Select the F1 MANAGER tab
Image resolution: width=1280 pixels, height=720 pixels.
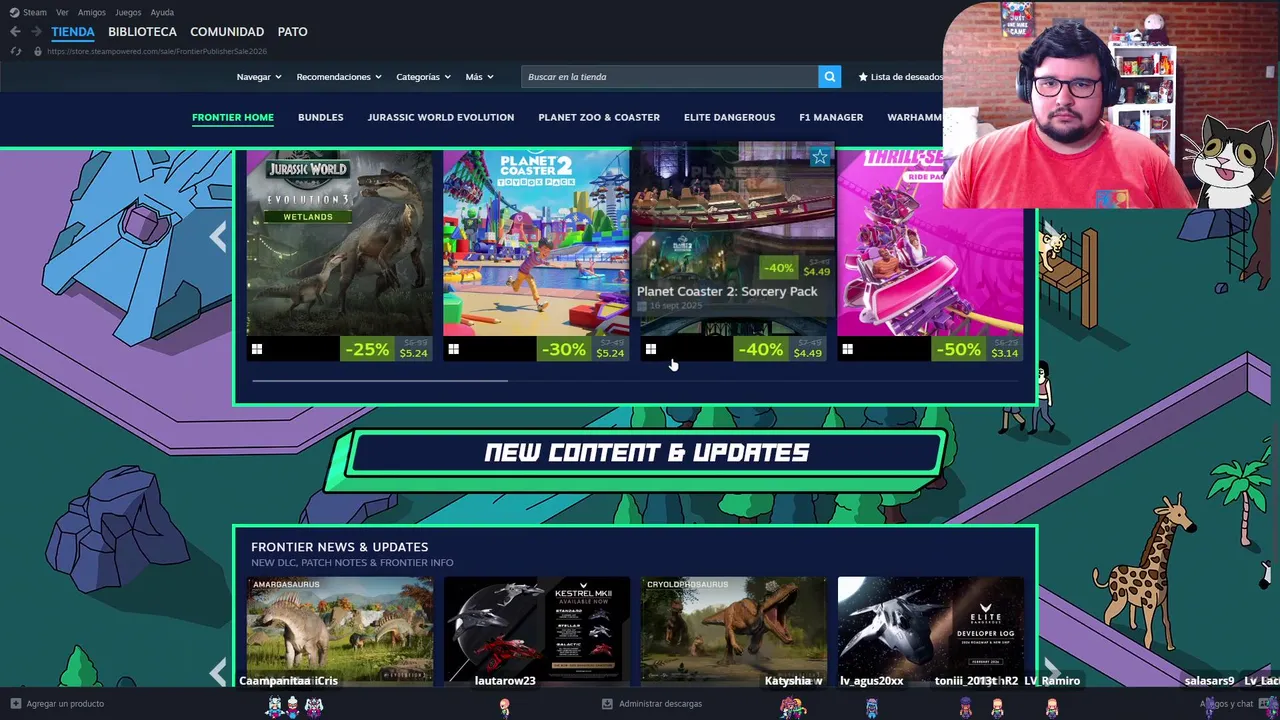(x=831, y=117)
